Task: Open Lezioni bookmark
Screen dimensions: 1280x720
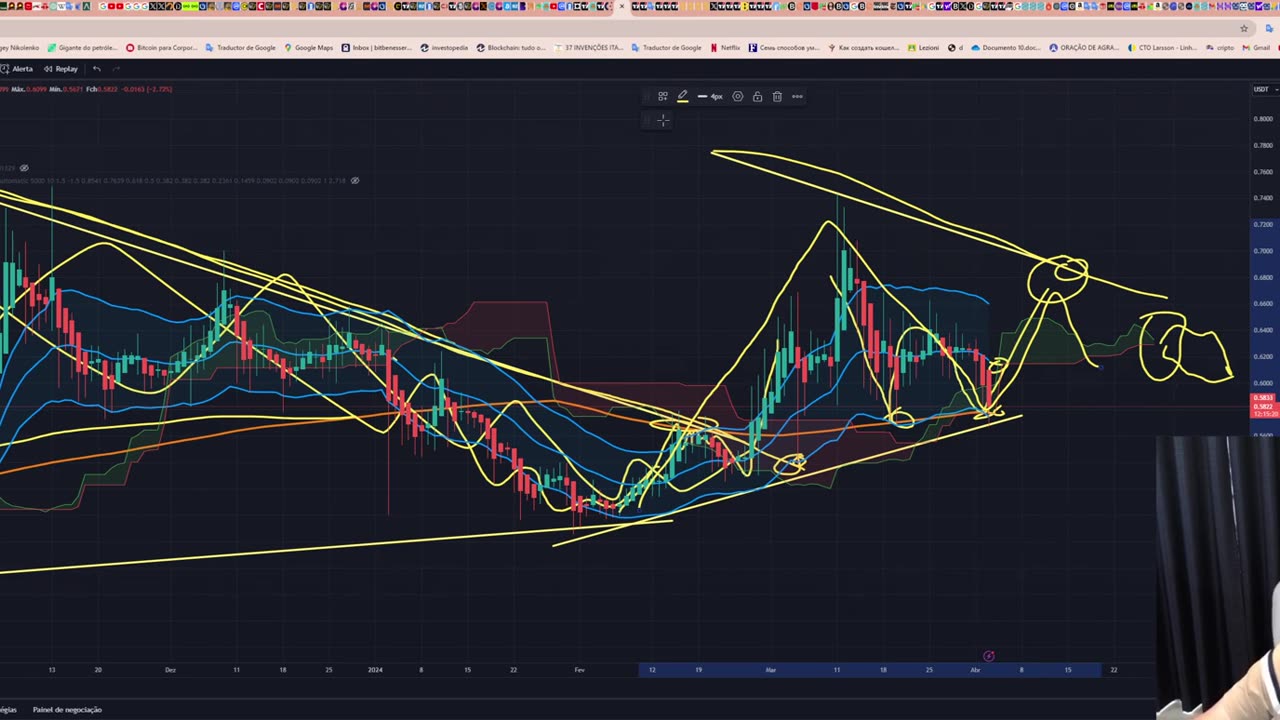Action: pyautogui.click(x=925, y=48)
